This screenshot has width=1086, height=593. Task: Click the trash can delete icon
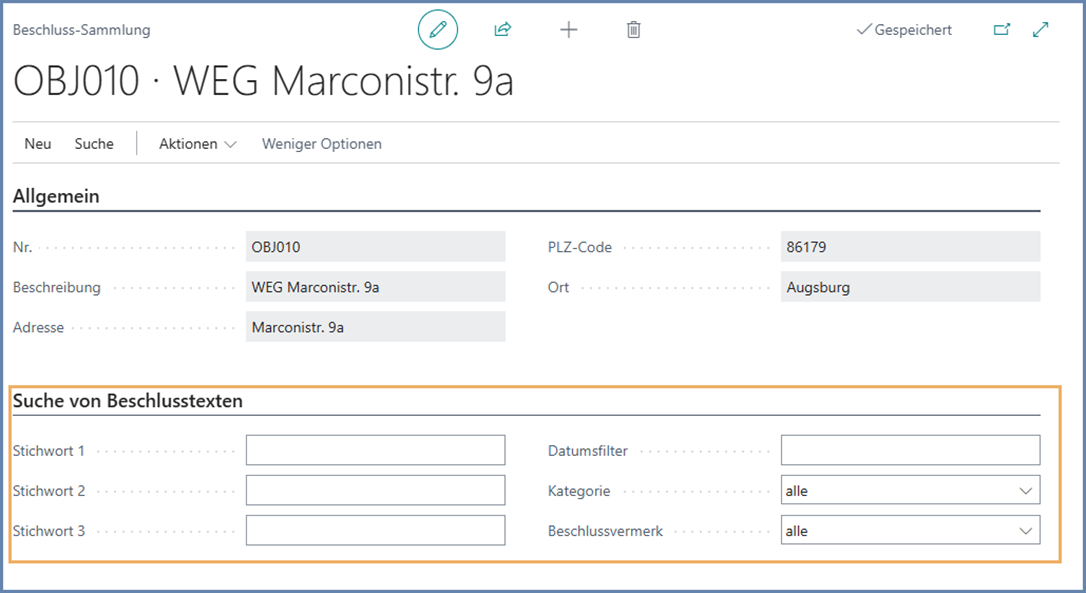633,30
